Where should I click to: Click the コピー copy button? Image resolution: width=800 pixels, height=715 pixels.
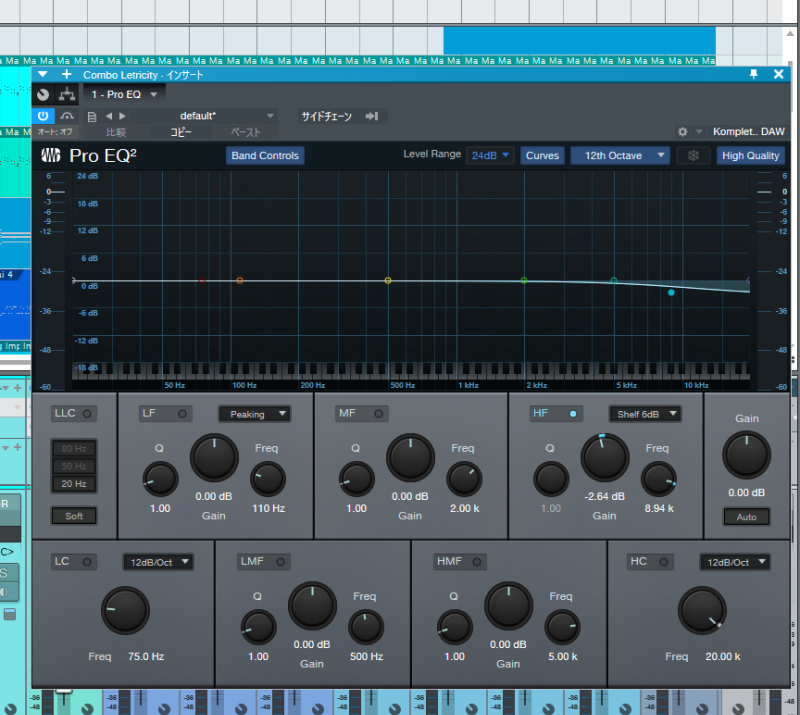tap(181, 133)
